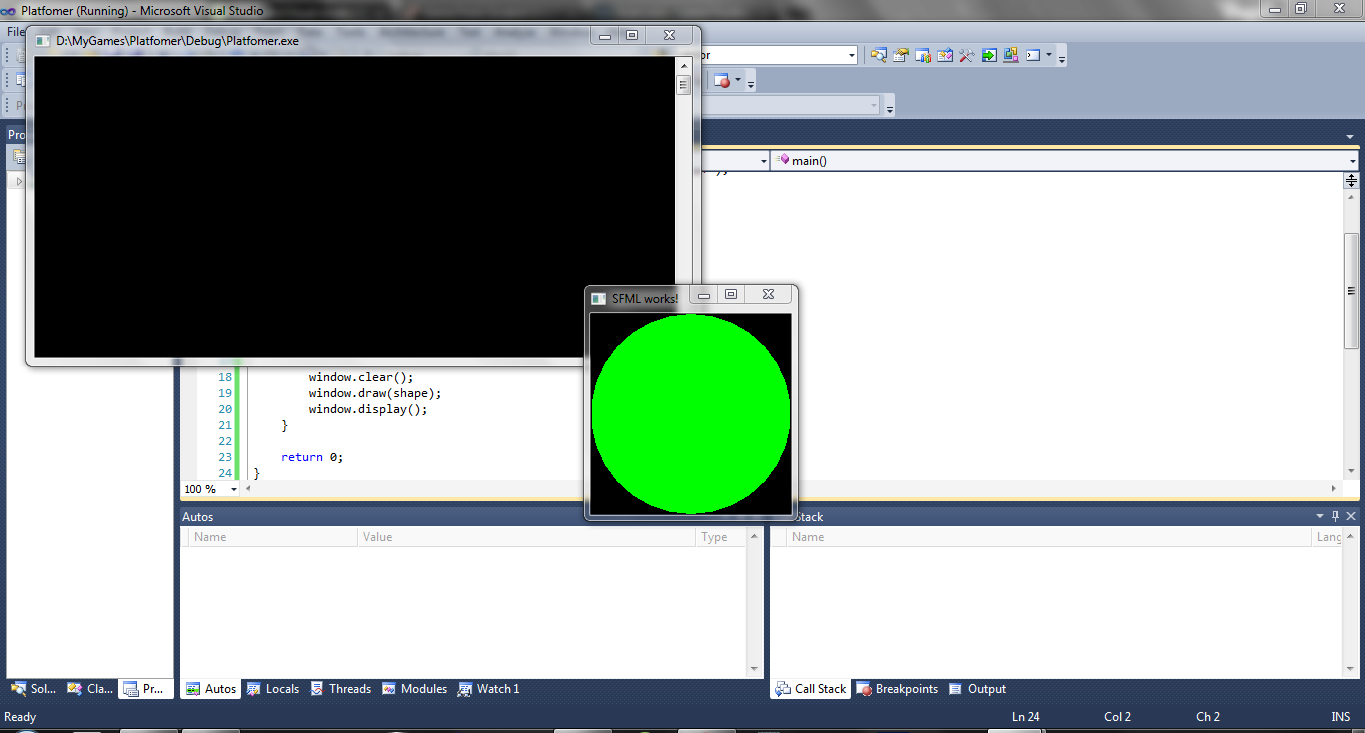Click the Team Explorer toolbar icon
Screen dimensions: 1365x733
coord(922,55)
